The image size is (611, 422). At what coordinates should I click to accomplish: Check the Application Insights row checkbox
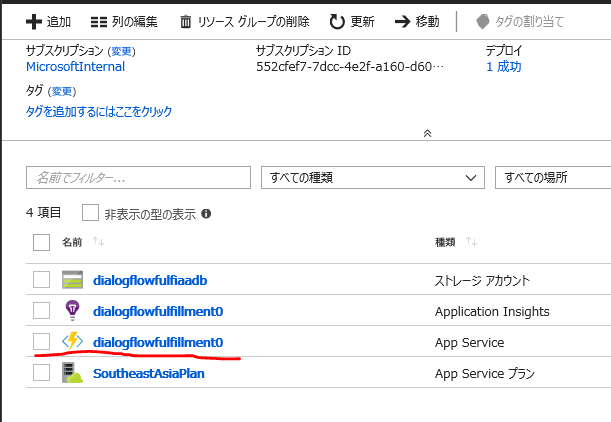pyautogui.click(x=41, y=311)
